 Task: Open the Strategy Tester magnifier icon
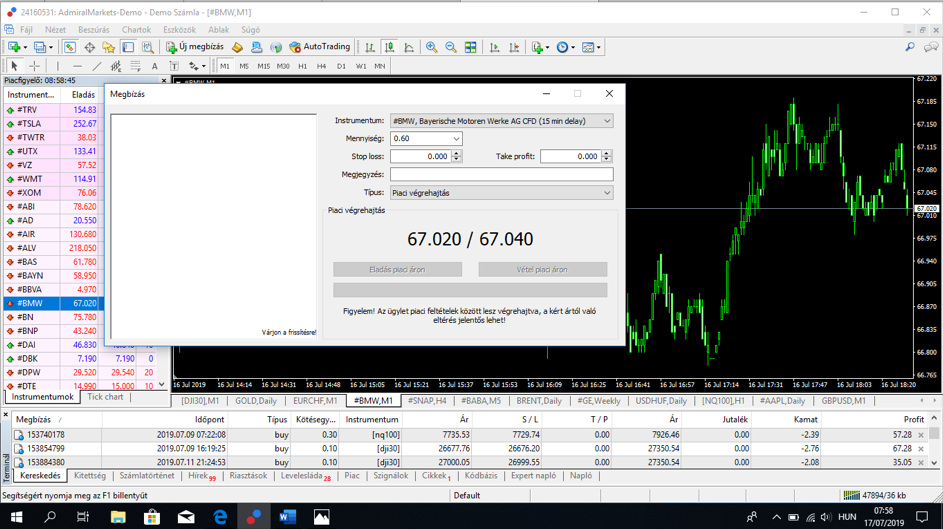tap(147, 47)
